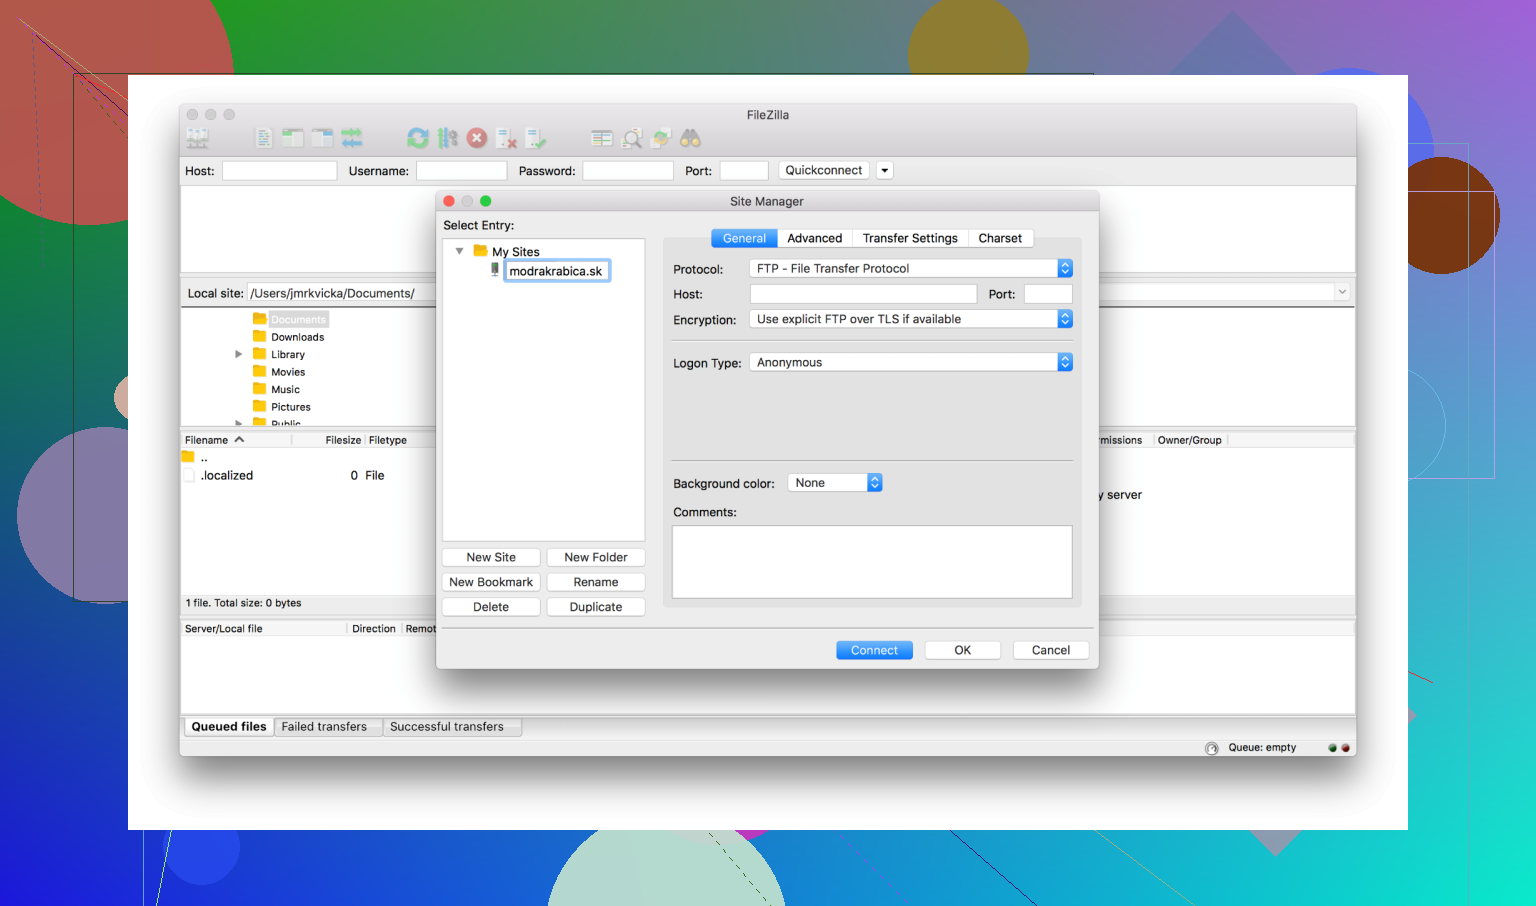Toggle the message log display
Viewport: 1536px width, 906px height.
tap(263, 138)
